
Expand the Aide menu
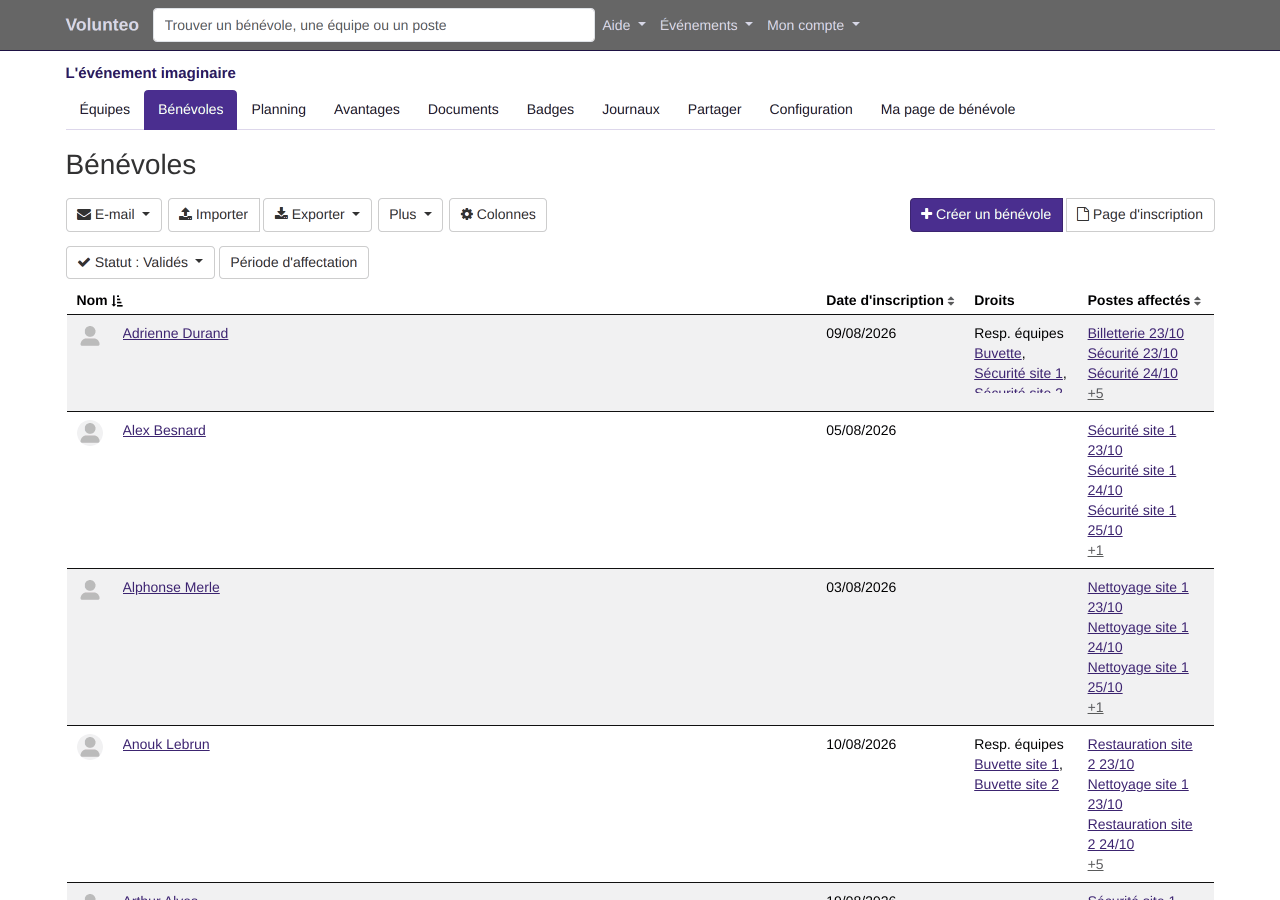point(624,25)
